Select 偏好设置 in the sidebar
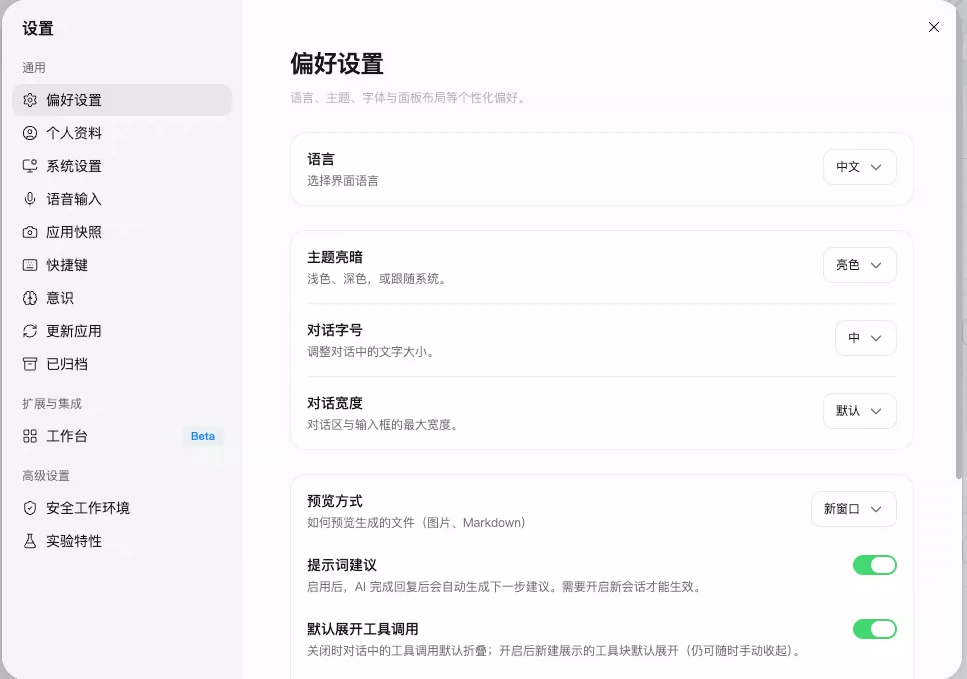 122,100
